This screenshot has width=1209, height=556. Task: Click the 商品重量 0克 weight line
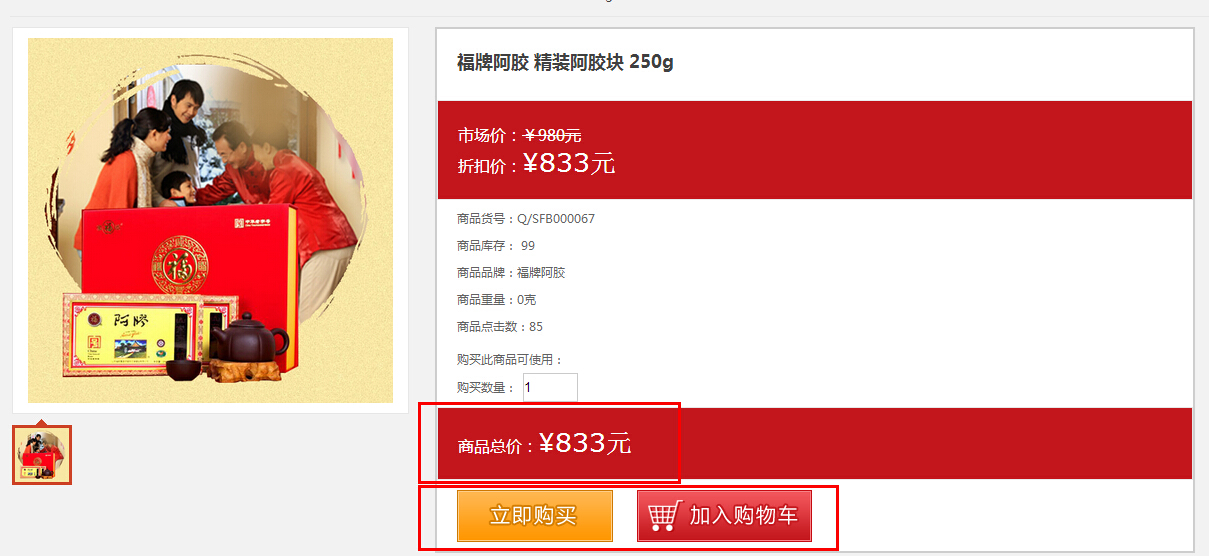point(497,299)
